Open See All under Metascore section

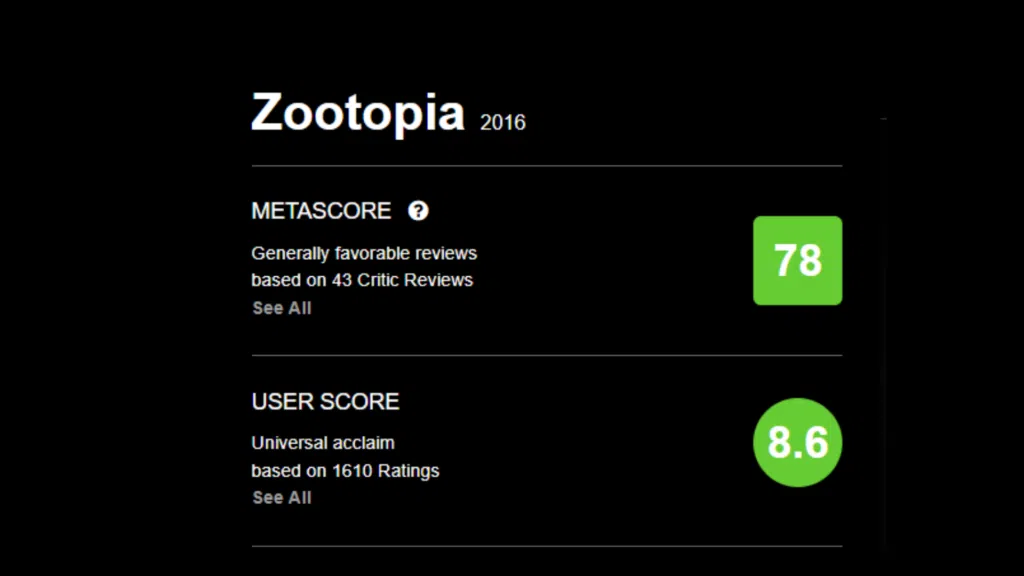tap(280, 308)
